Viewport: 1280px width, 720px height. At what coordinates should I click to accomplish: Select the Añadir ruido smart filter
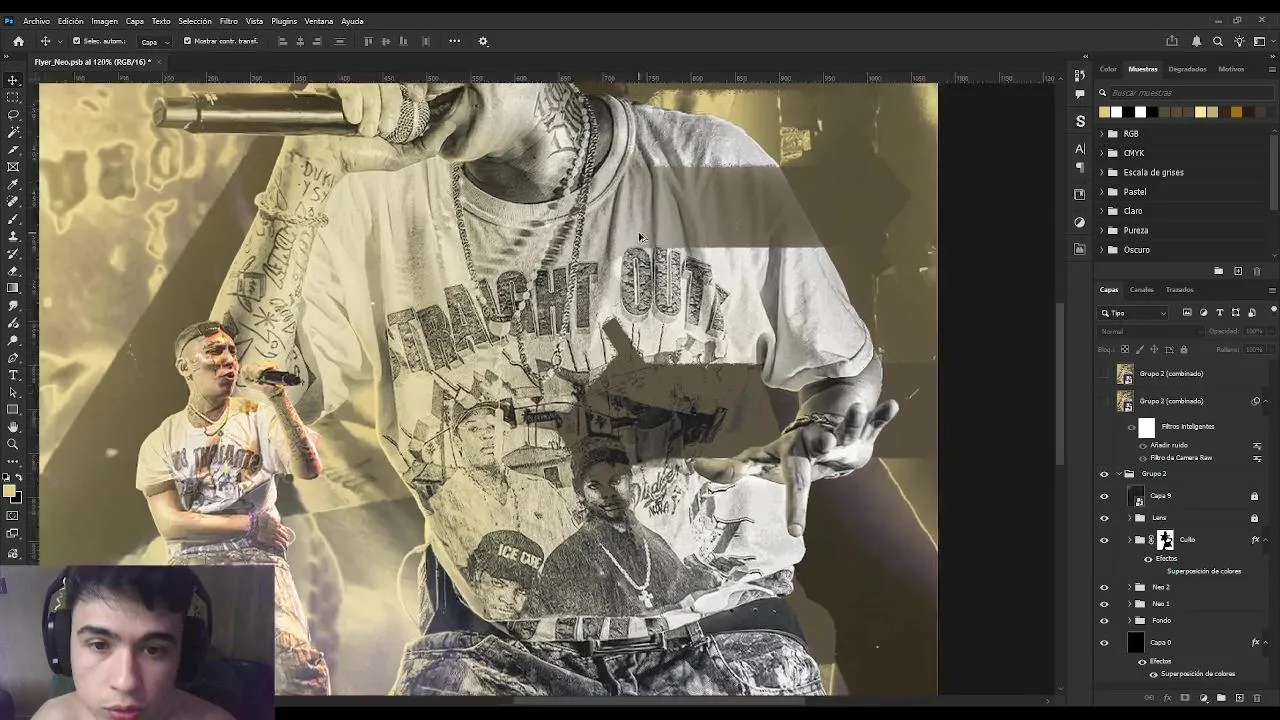(1169, 445)
